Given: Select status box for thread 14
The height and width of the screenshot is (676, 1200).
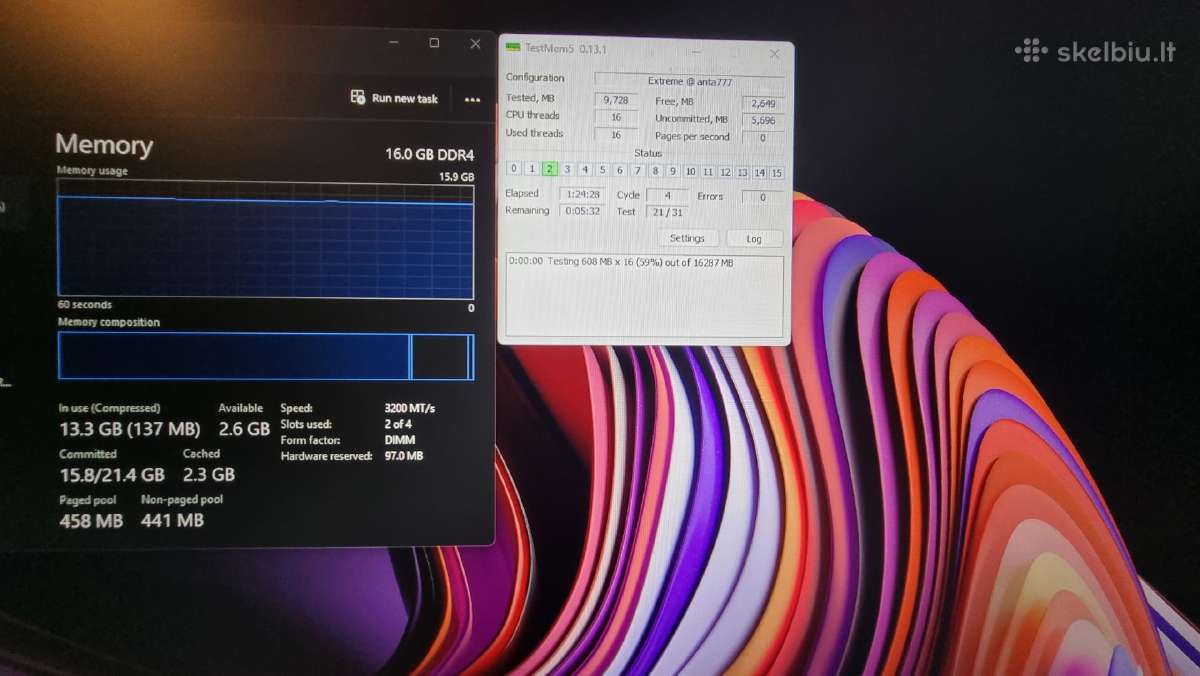Looking at the screenshot, I should point(759,173).
